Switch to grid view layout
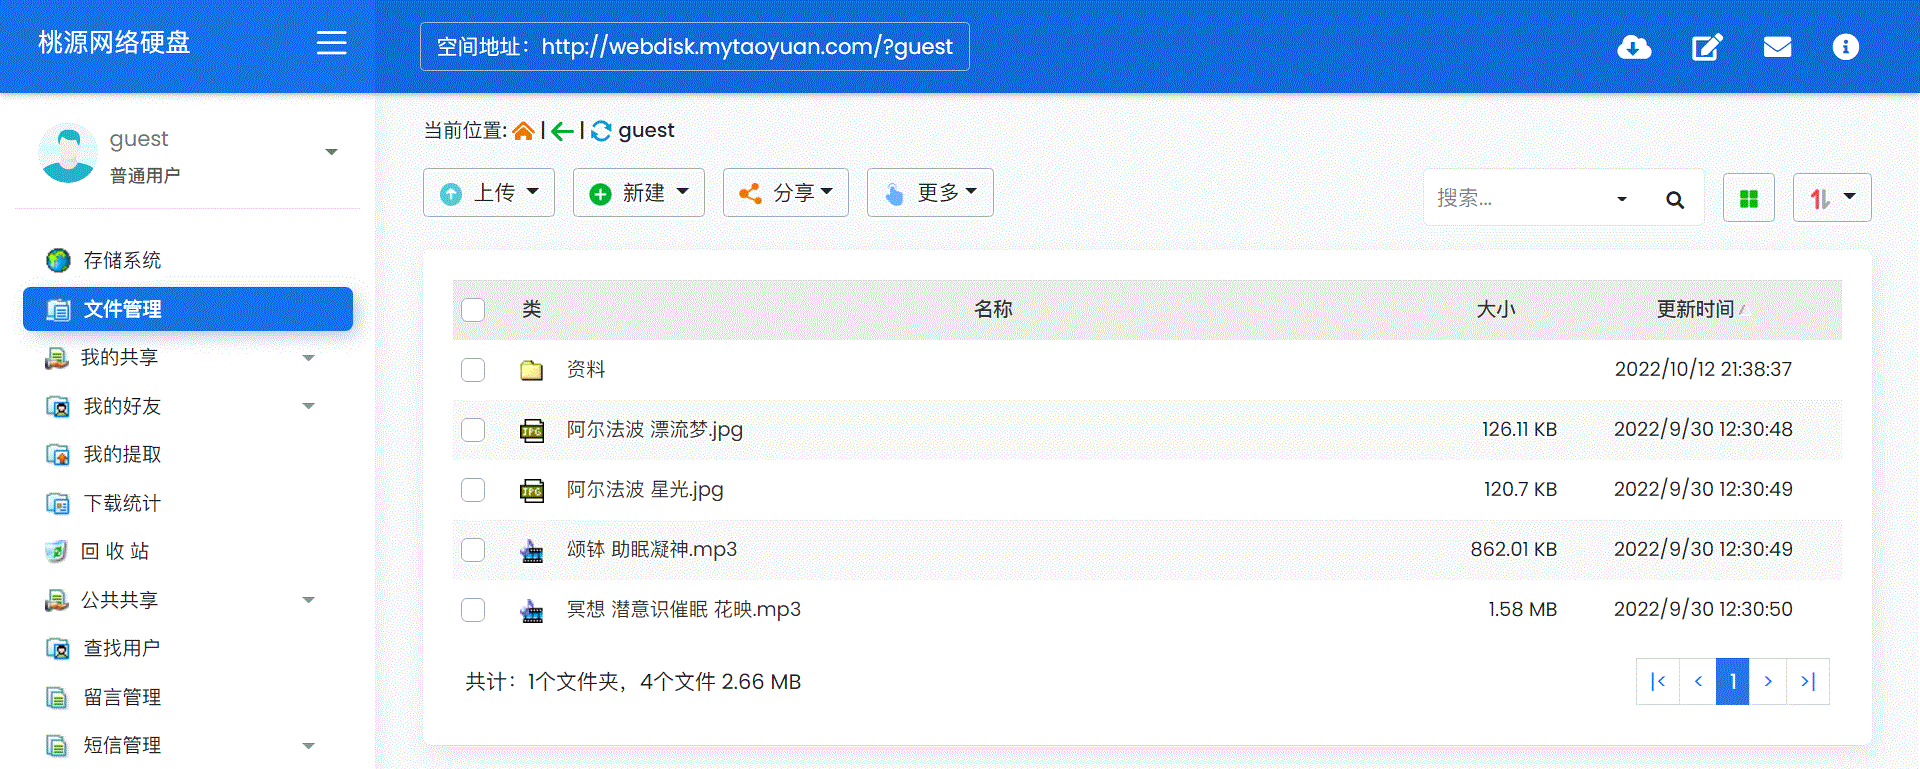 (1748, 198)
